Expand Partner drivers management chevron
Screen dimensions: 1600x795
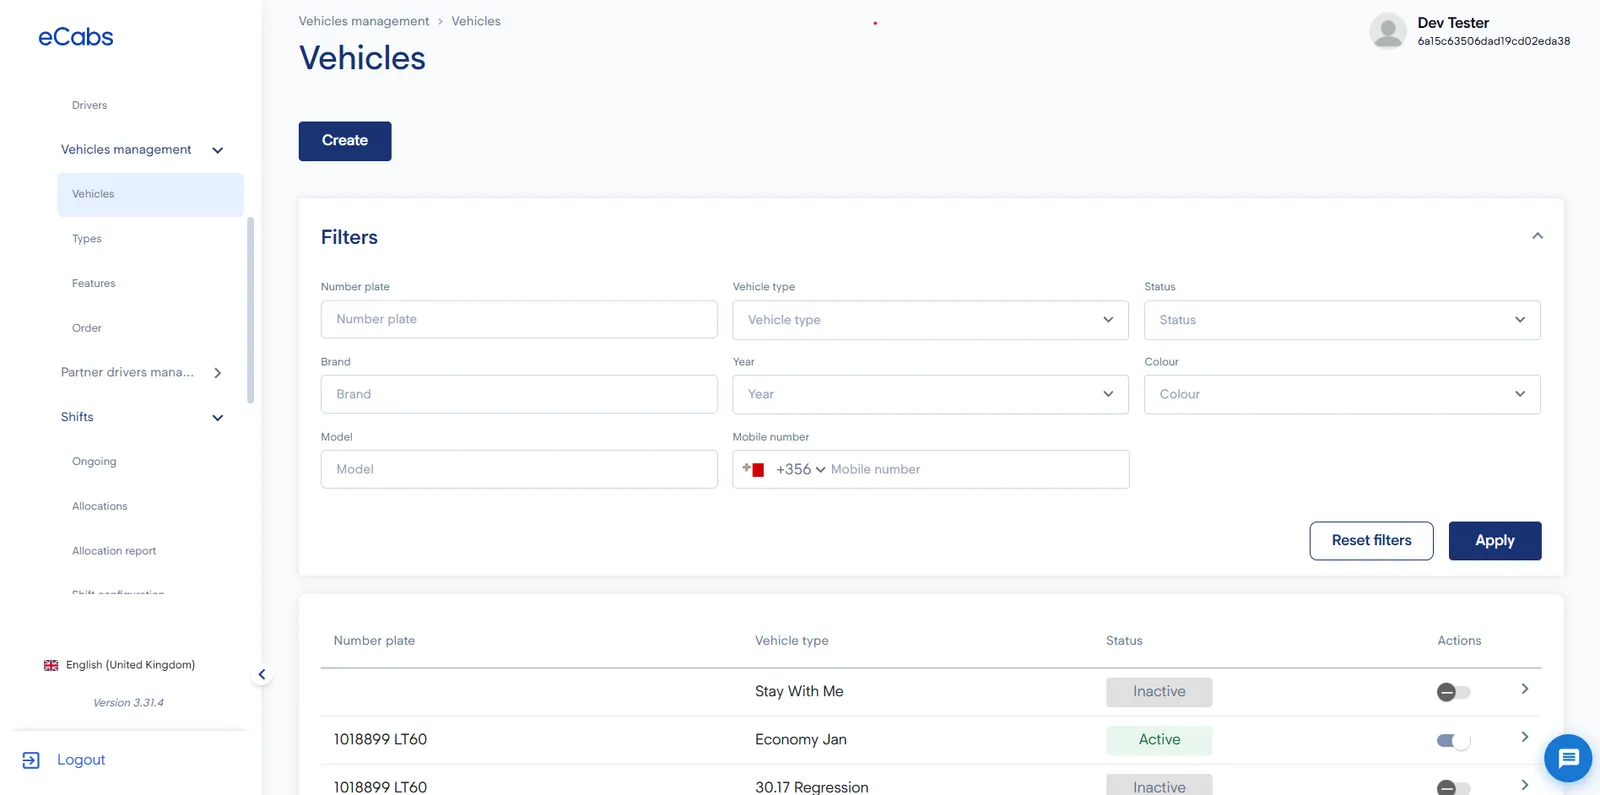point(218,373)
